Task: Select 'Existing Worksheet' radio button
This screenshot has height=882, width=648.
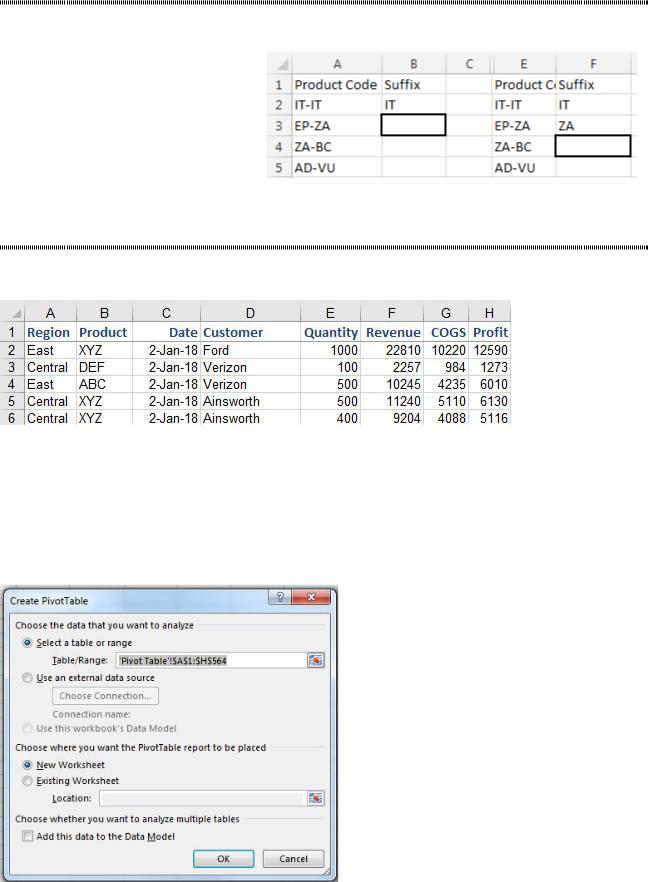Action: click(28, 781)
